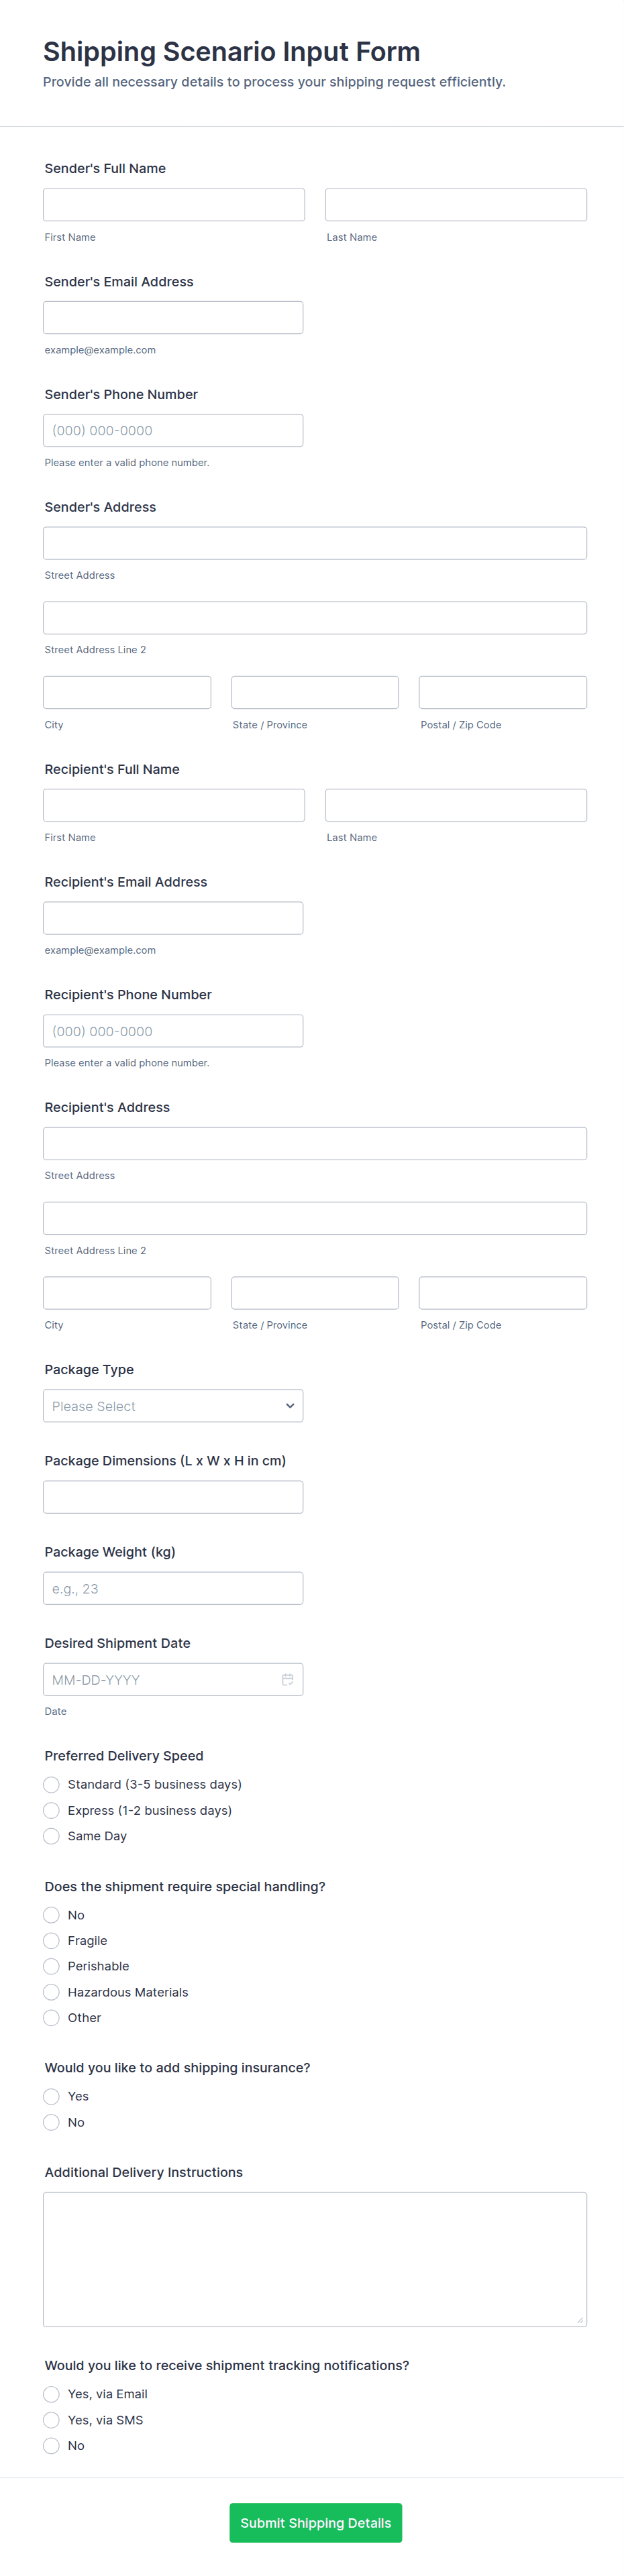Select Hazardous Materials handling option
The image size is (624, 2576).
[52, 1992]
